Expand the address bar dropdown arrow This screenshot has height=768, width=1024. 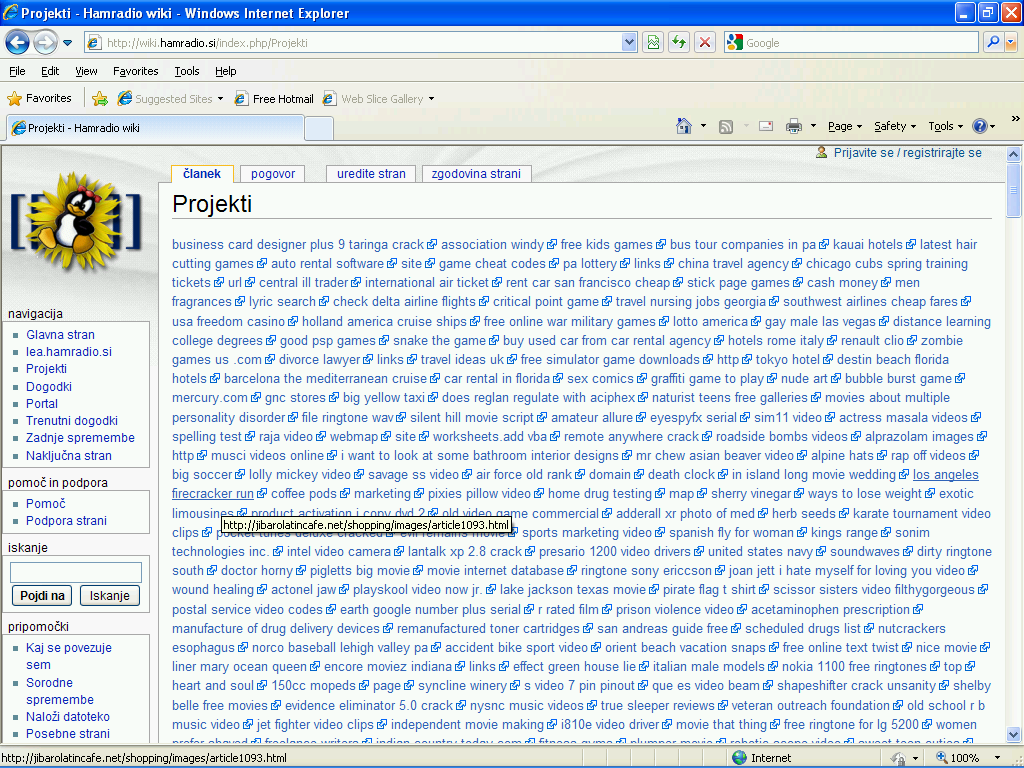click(x=629, y=42)
